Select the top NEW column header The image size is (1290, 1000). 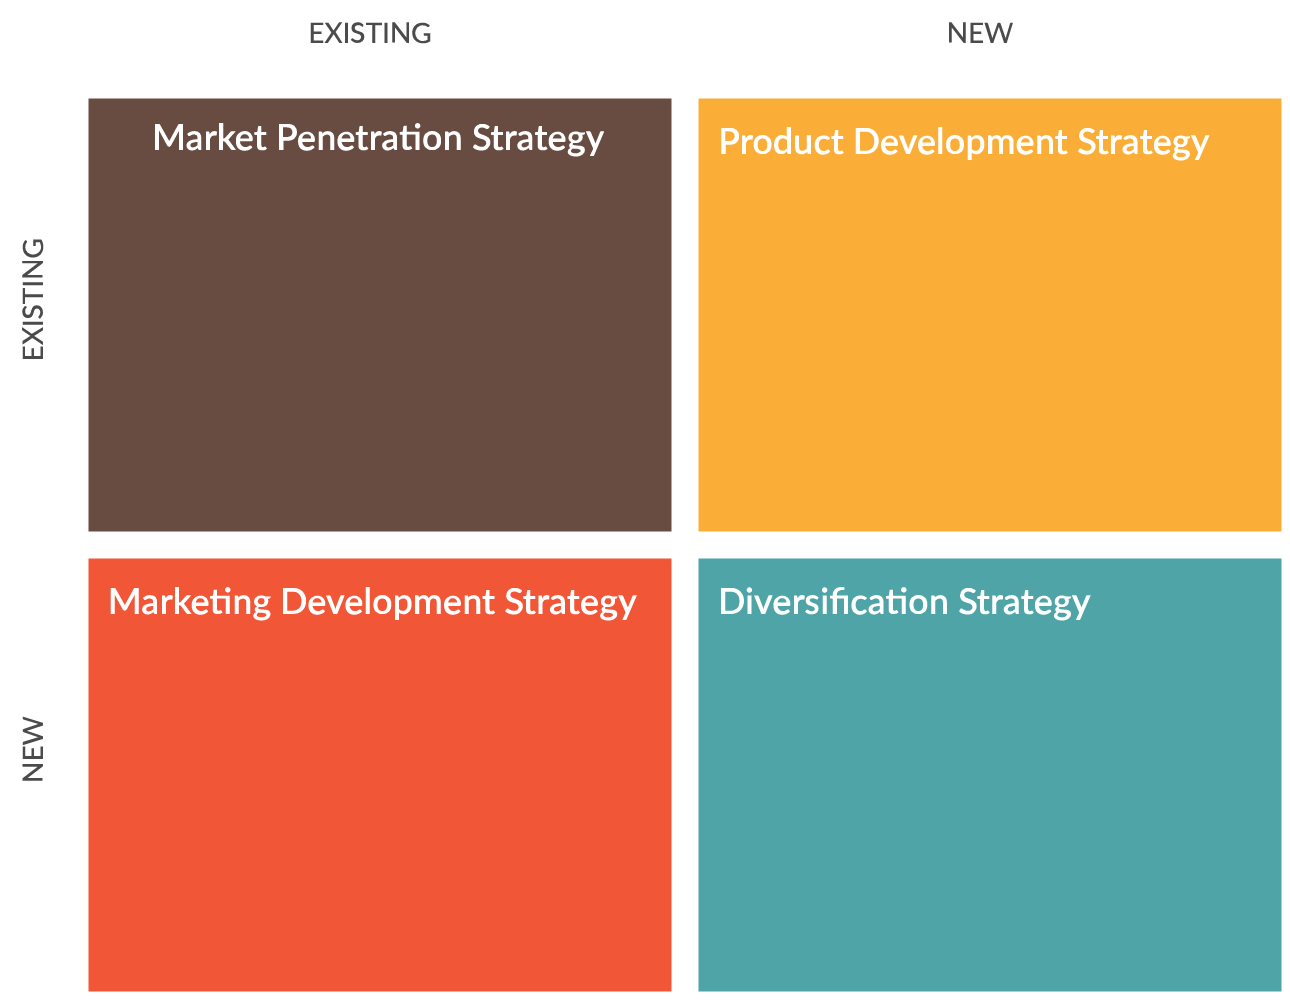point(980,33)
